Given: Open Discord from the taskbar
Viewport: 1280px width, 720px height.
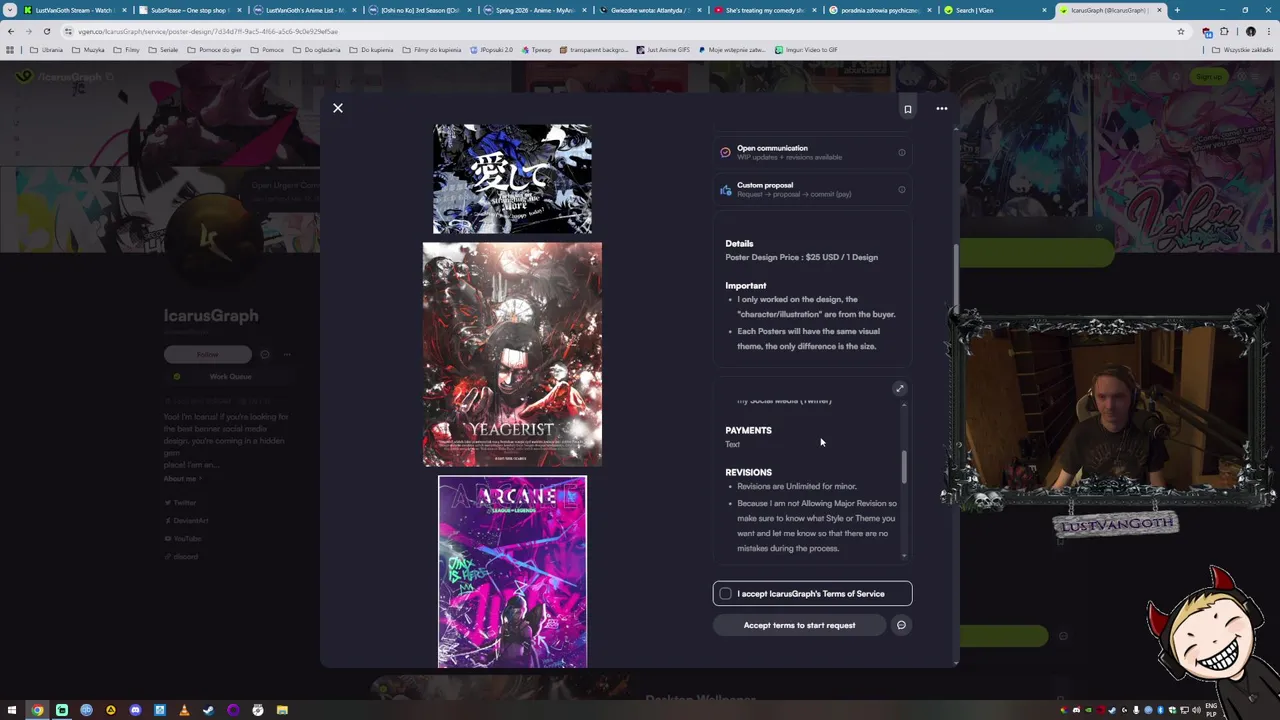Looking at the screenshot, I should (x=135, y=710).
